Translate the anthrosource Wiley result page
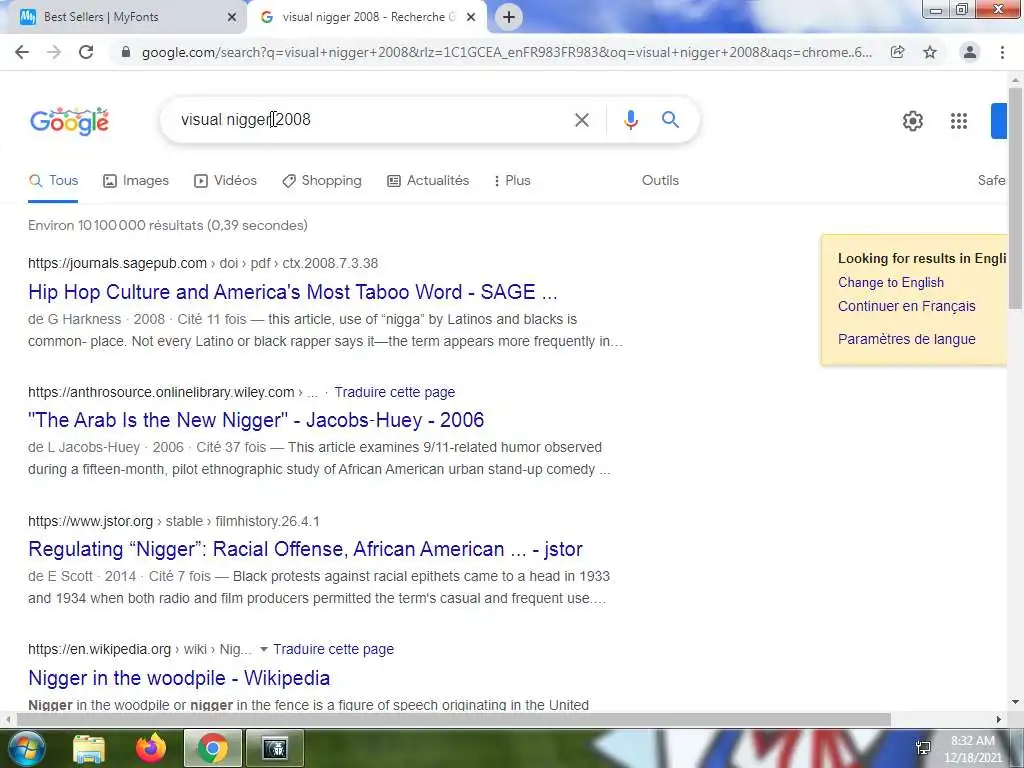Viewport: 1024px width, 768px height. [394, 392]
